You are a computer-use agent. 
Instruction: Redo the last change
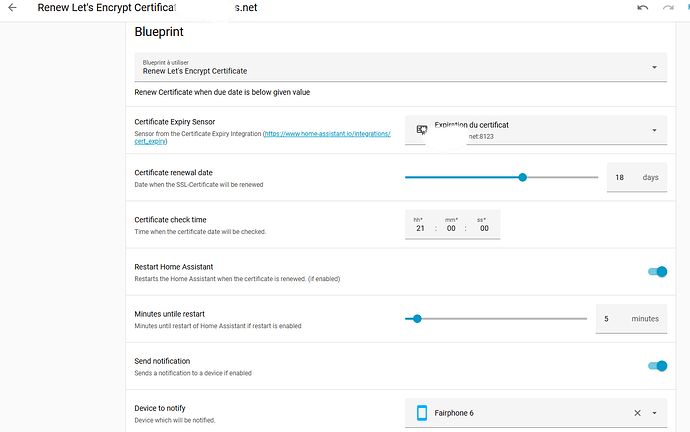point(668,7)
